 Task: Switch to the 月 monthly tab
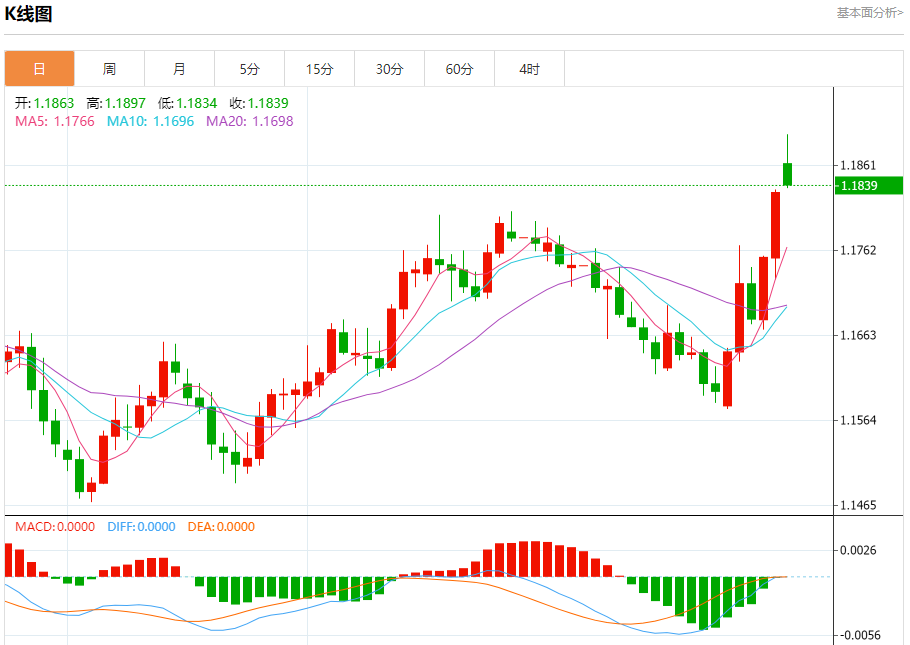(179, 69)
